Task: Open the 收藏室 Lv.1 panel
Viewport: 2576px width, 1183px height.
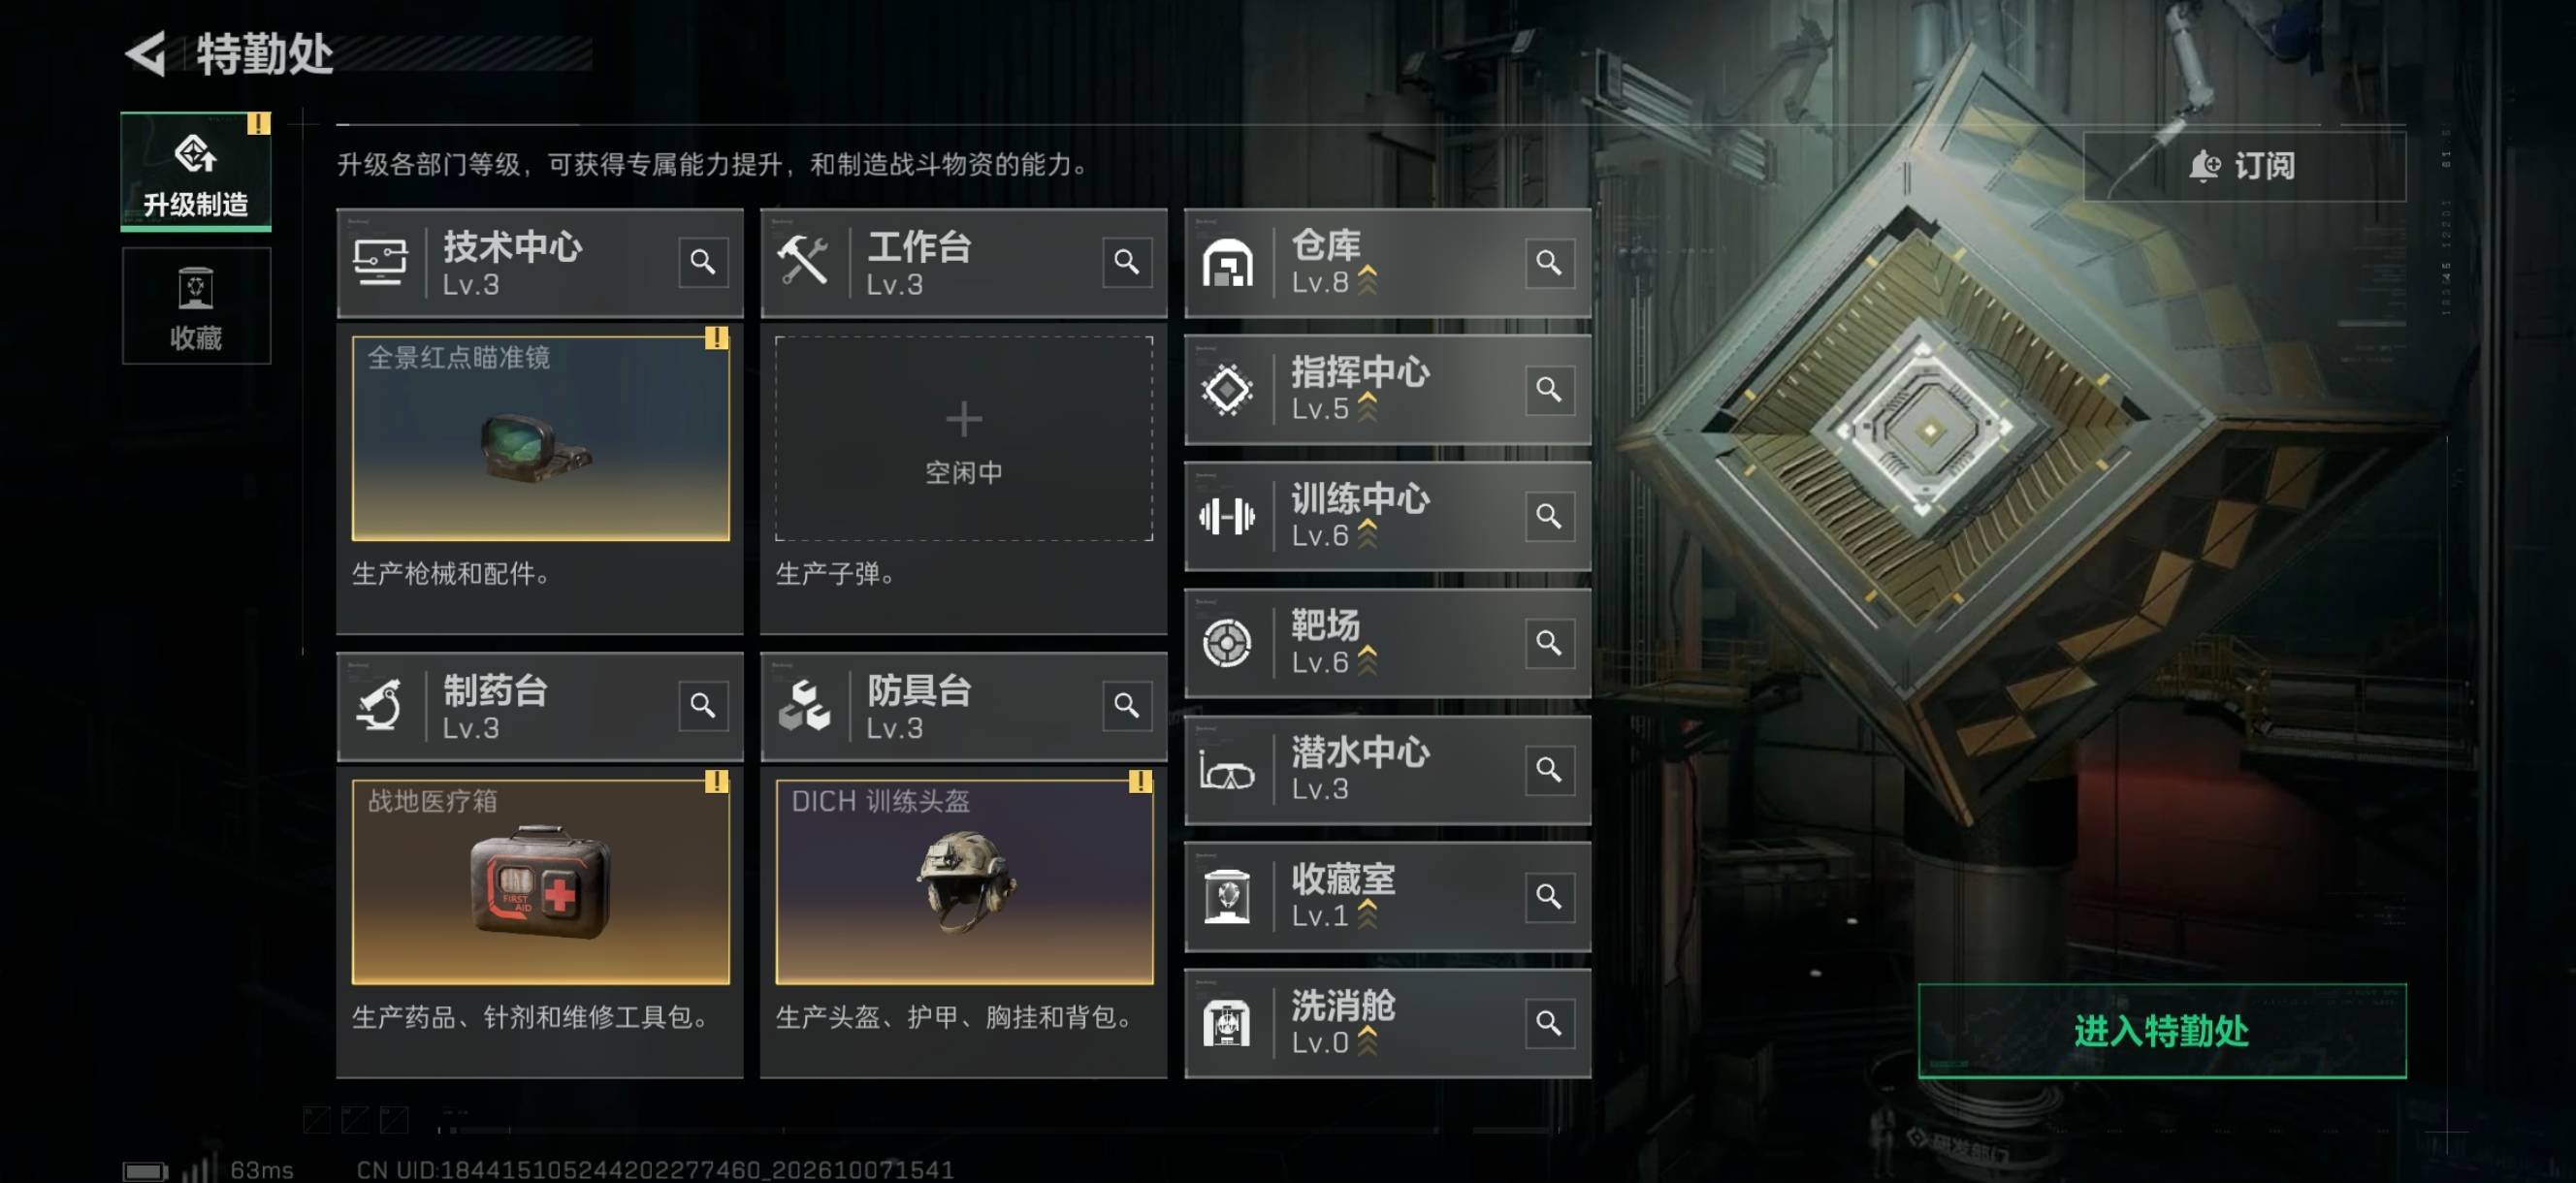Action: point(1388,896)
